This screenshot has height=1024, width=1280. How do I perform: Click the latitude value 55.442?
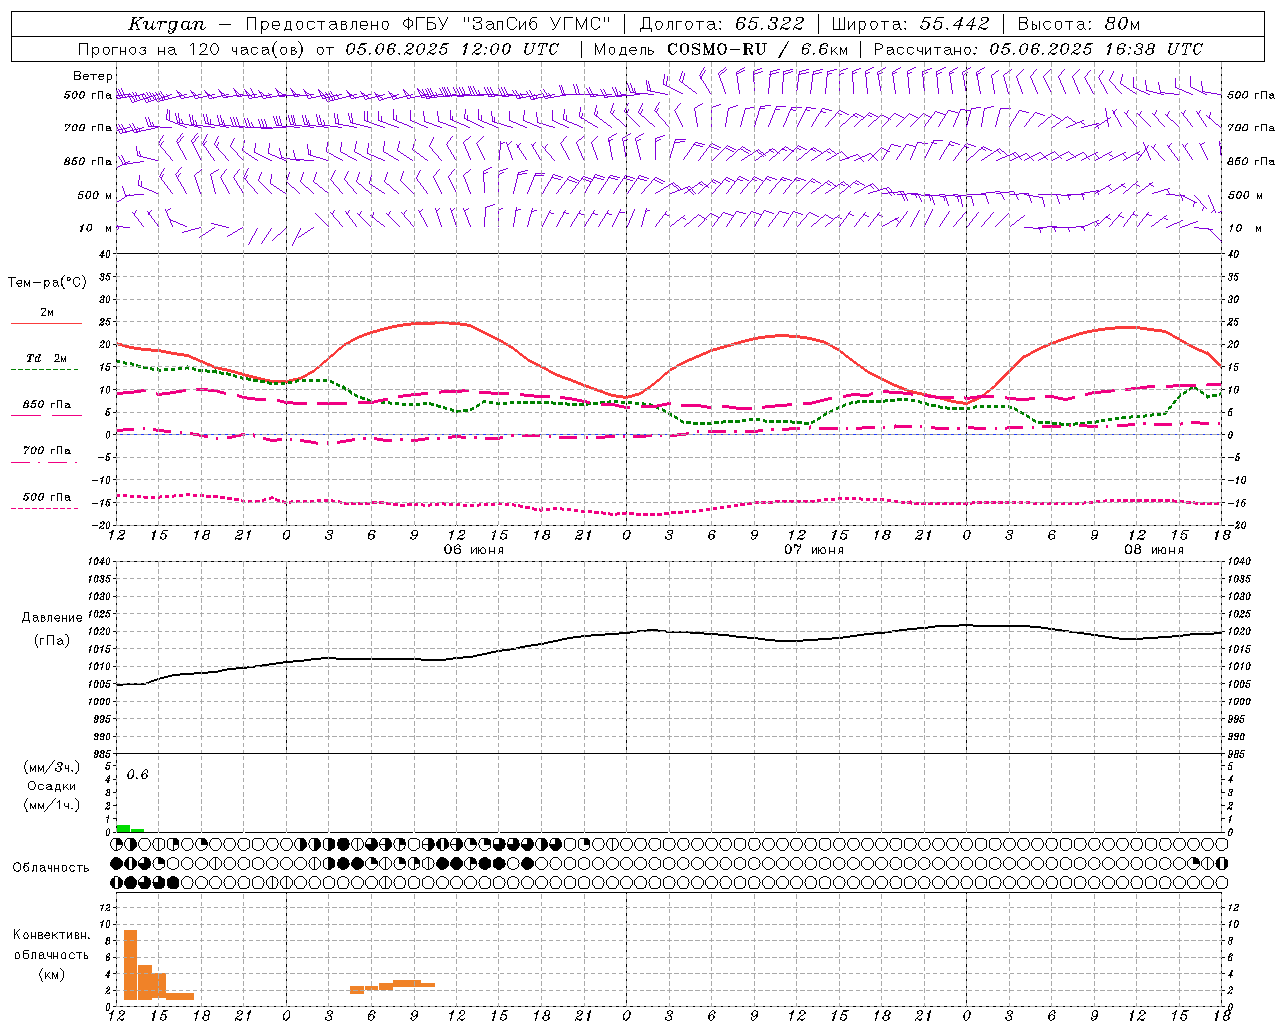954,24
